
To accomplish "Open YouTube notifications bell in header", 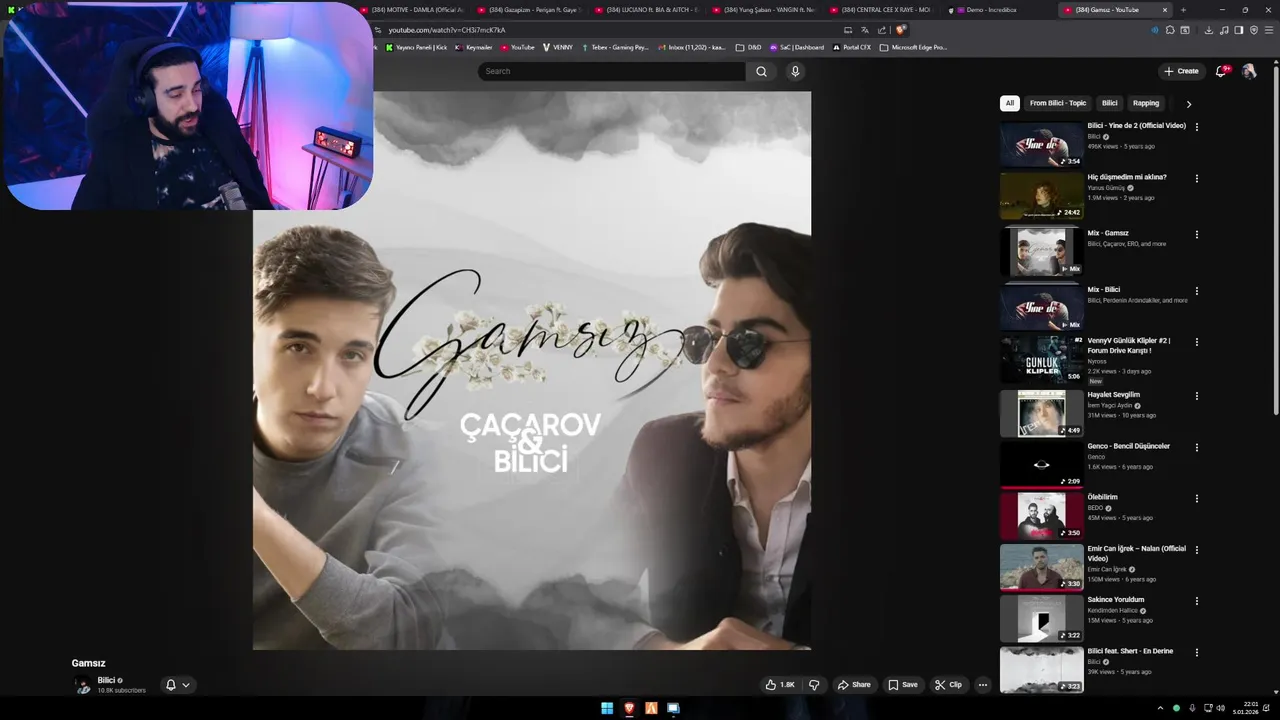I will (x=1221, y=71).
